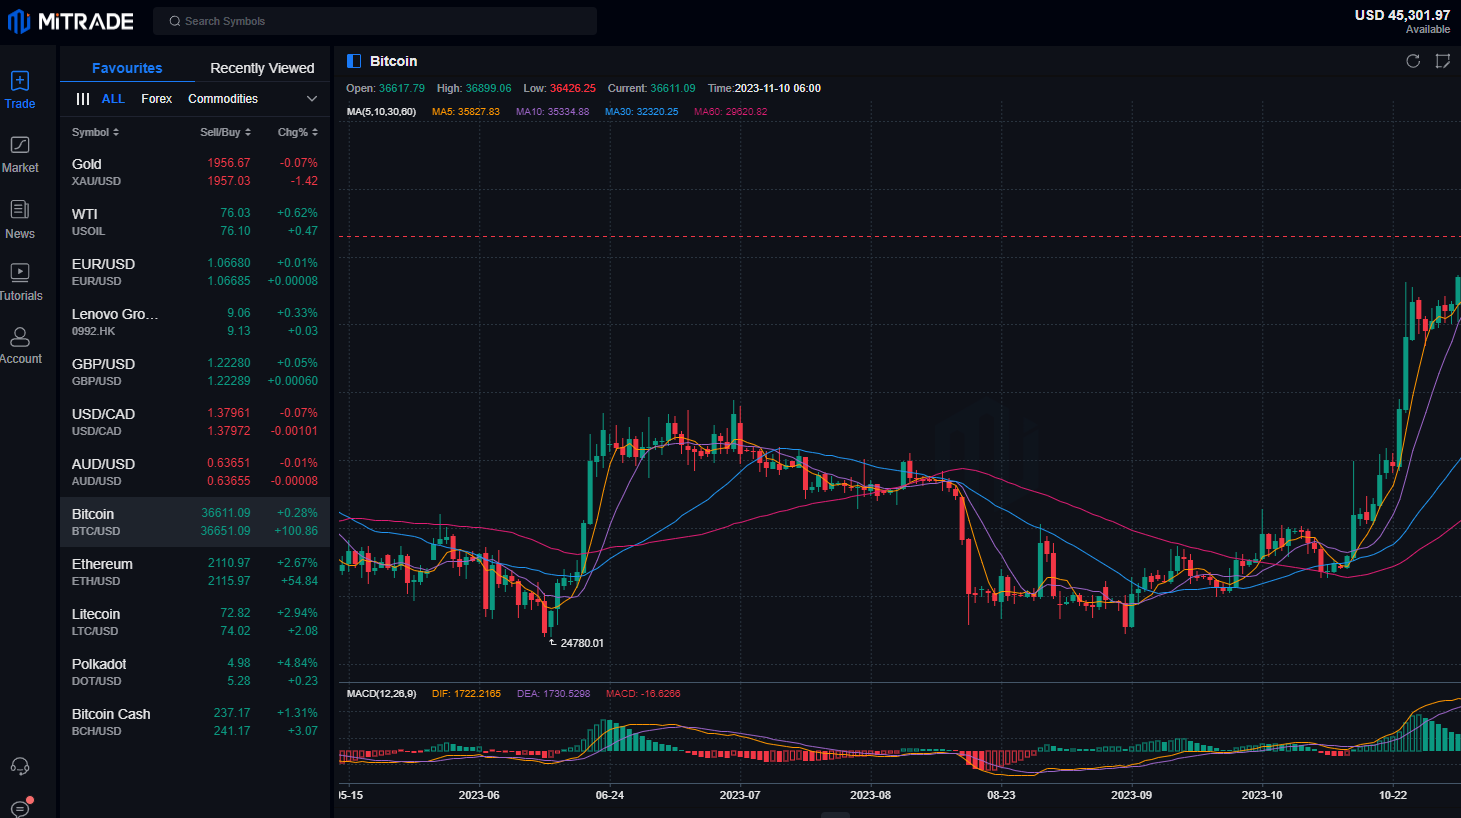
Task: Open the chat messages icon
Action: pyautogui.click(x=20, y=808)
